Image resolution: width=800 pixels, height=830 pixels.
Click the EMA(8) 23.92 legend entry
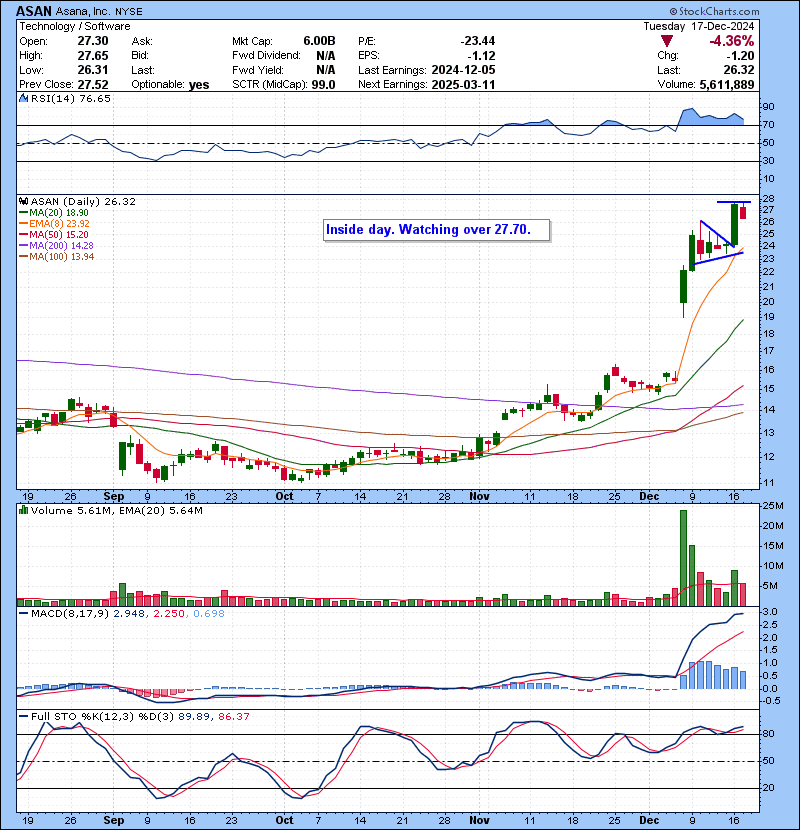55,224
